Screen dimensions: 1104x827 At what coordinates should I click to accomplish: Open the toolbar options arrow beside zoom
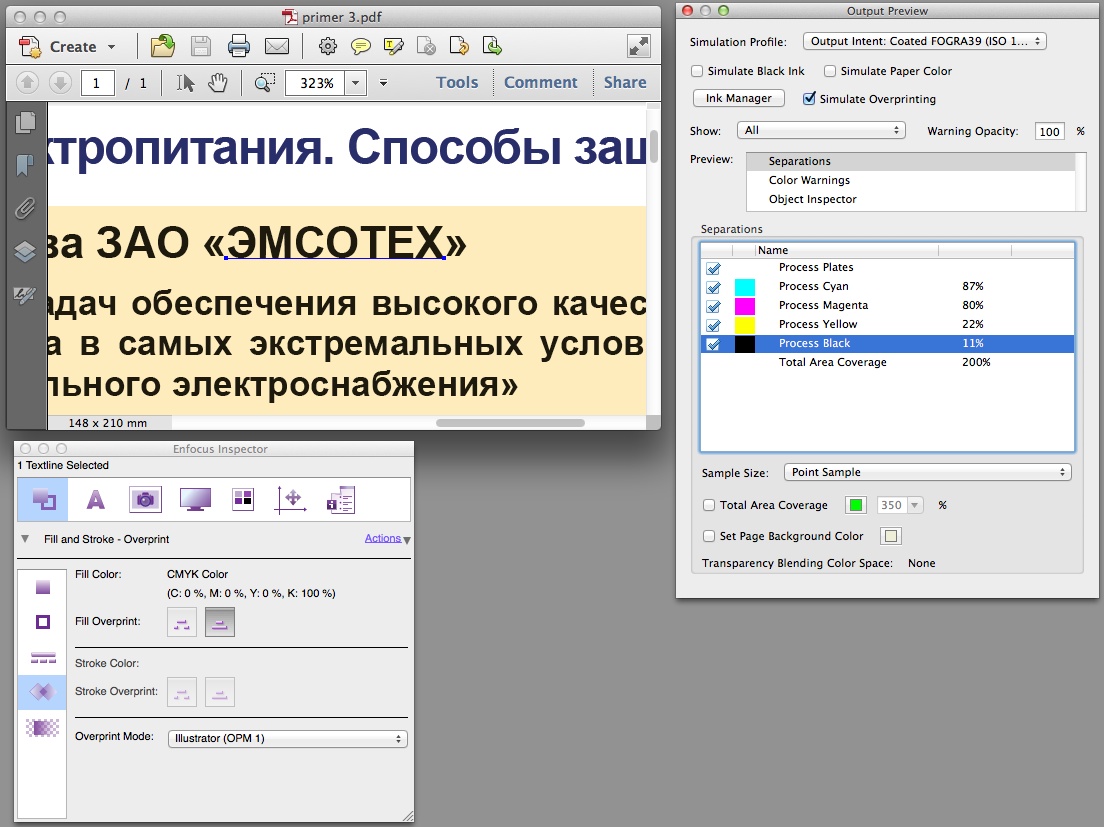point(384,83)
